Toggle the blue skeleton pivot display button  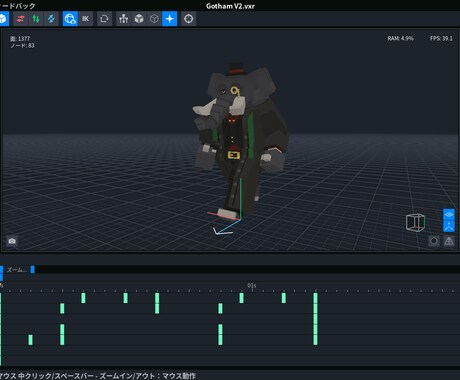449,226
